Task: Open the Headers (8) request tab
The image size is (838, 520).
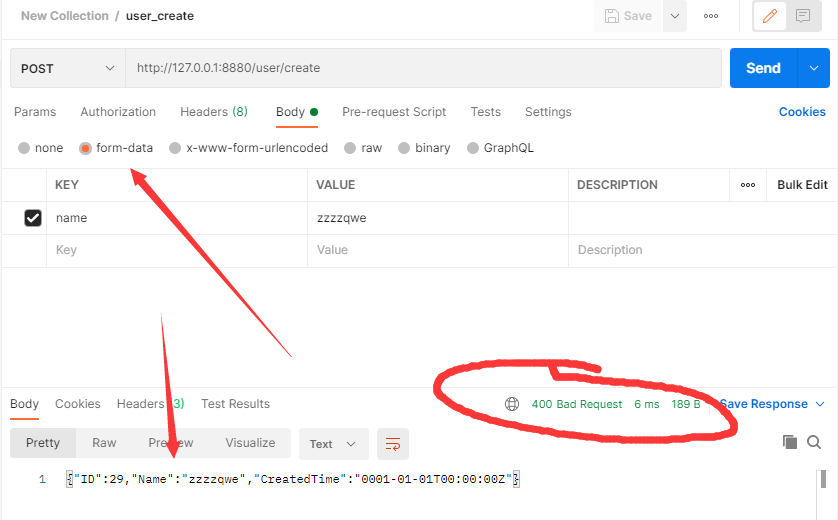Action: tap(214, 112)
